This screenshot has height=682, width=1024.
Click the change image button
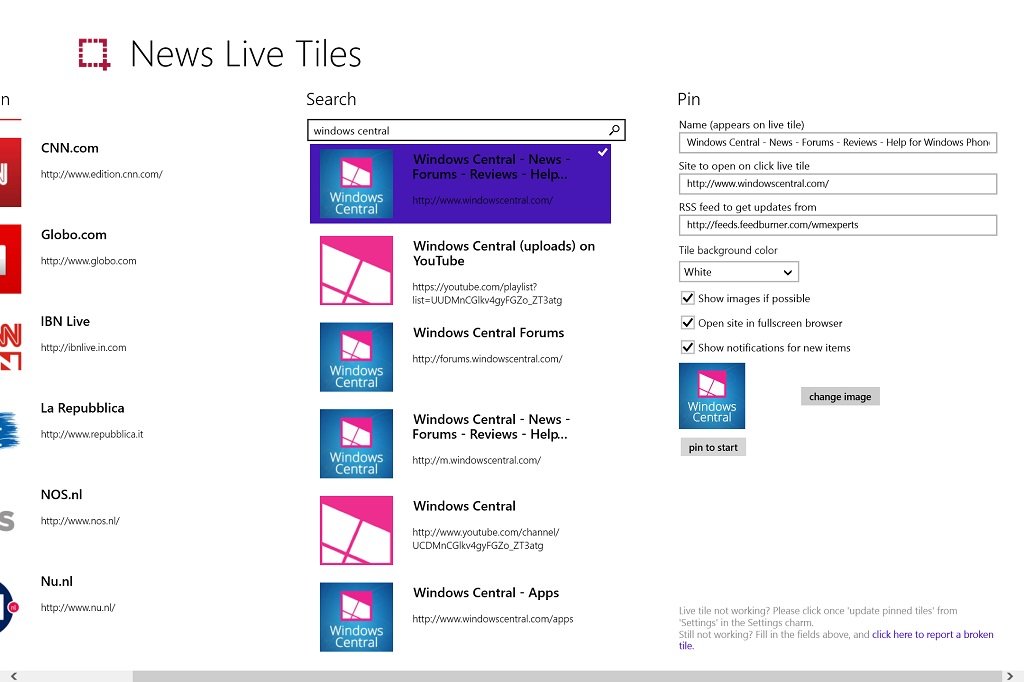[840, 397]
